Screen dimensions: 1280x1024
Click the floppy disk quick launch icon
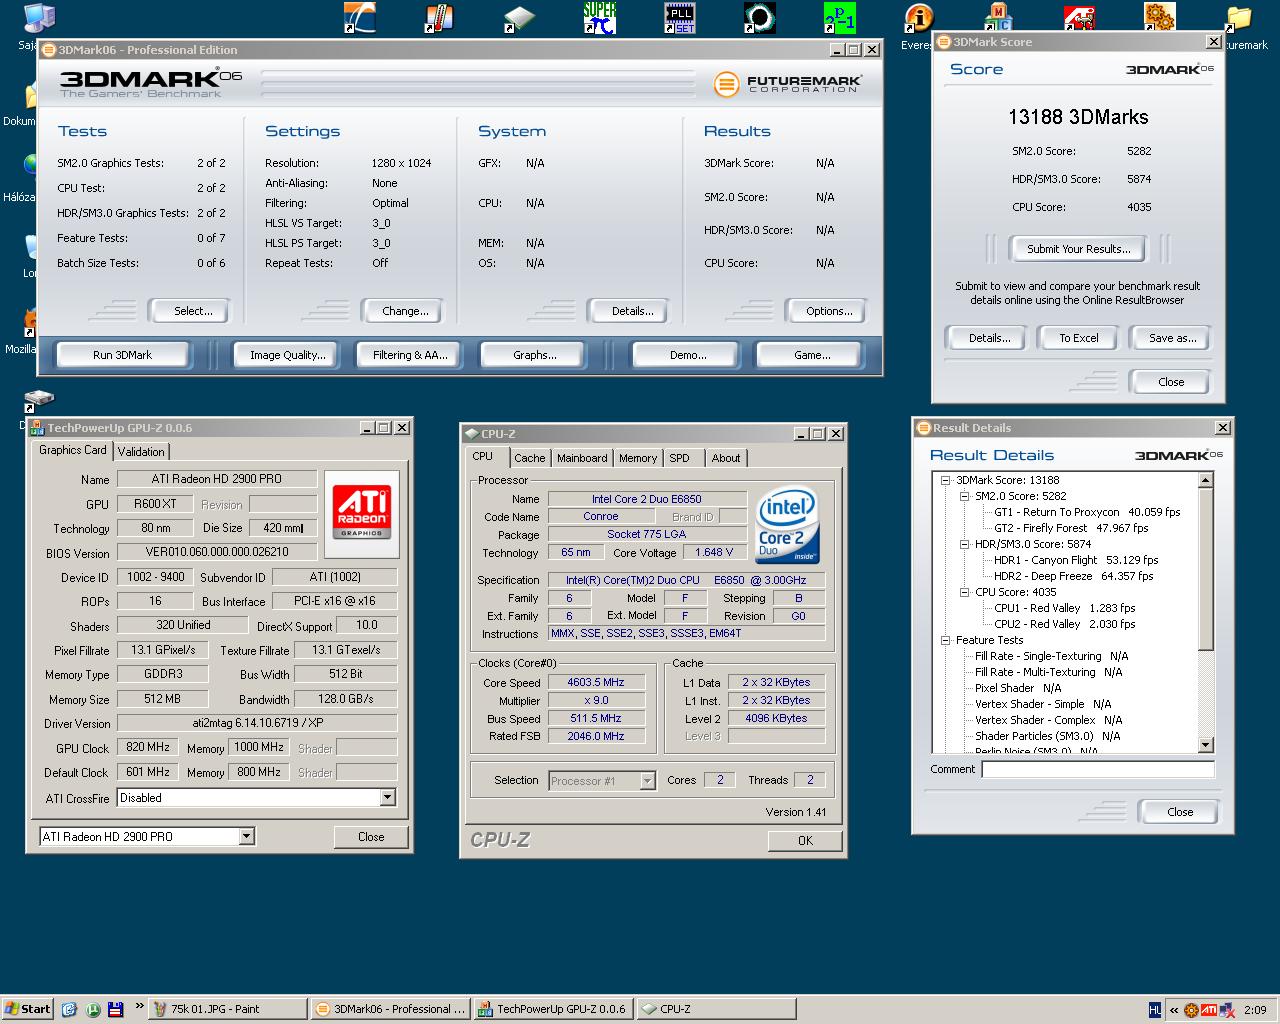point(115,1009)
